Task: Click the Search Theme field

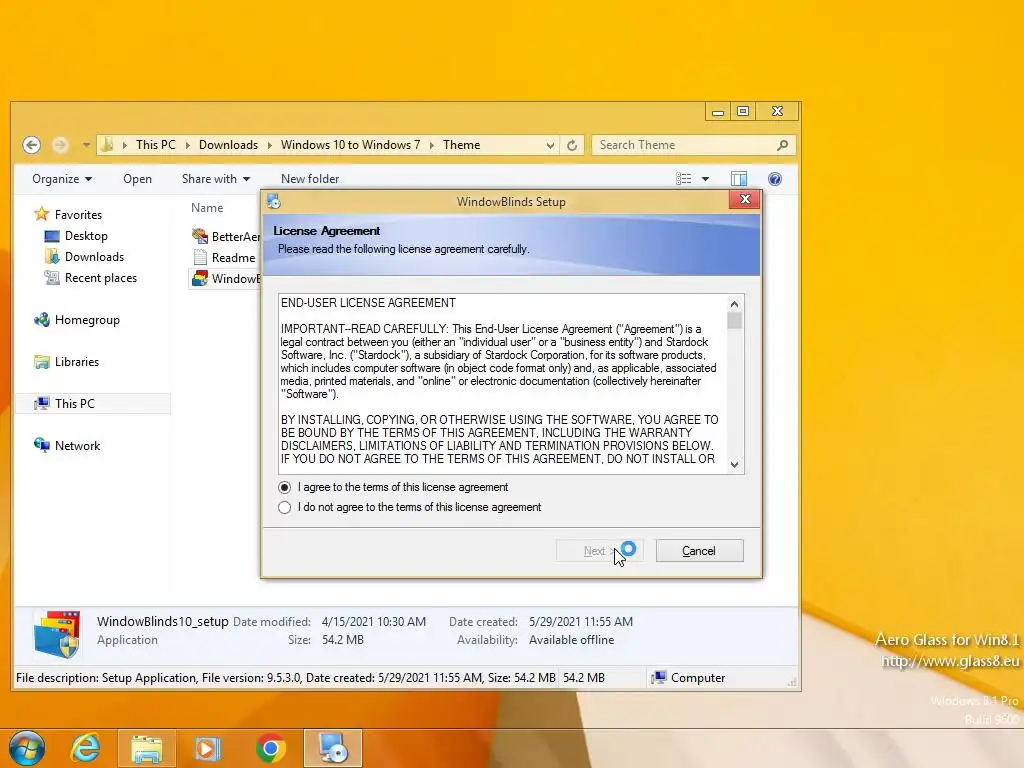Action: click(684, 145)
